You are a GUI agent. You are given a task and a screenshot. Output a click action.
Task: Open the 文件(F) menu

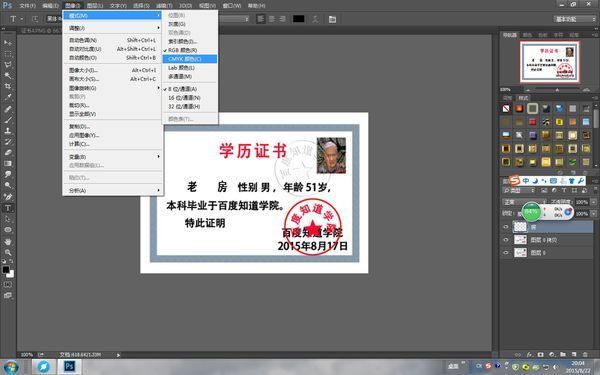[x=27, y=6]
